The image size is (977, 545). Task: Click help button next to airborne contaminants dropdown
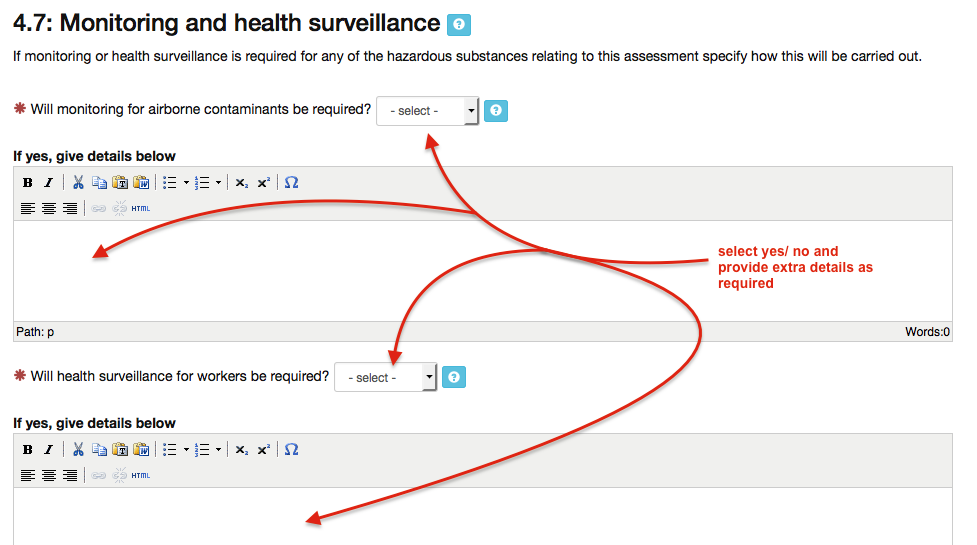(496, 111)
